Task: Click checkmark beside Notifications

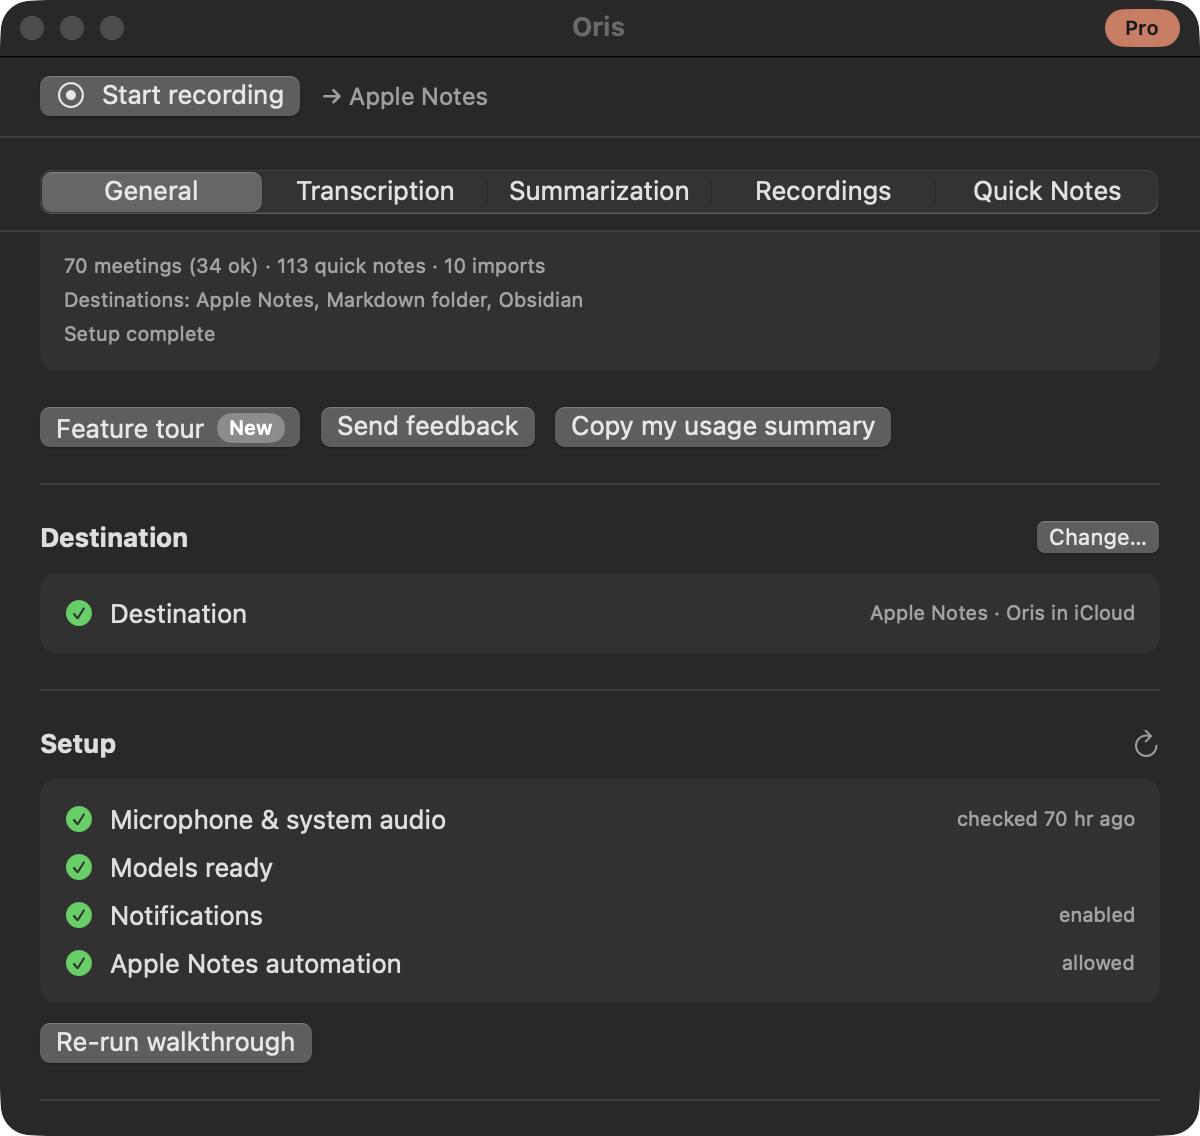Action: [79, 915]
